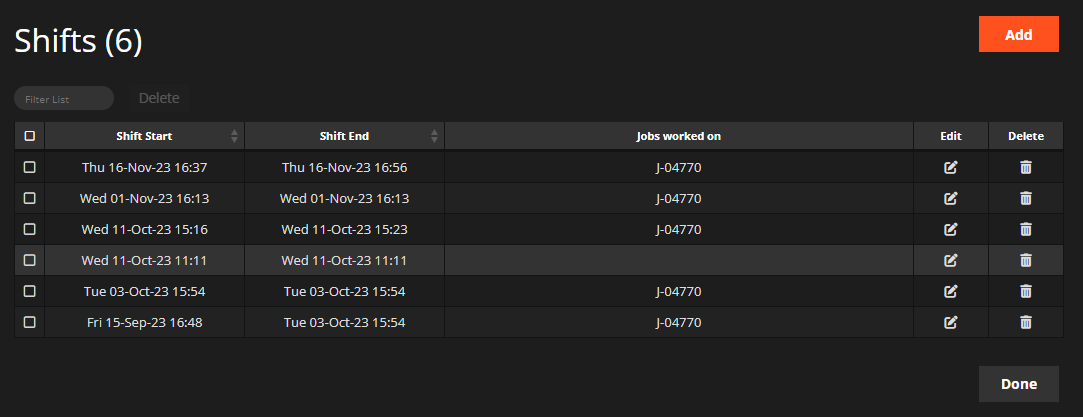The width and height of the screenshot is (1083, 417).
Task: Delete the Fri 15-Sep-23 16:48 shift
Action: [x=1026, y=322]
